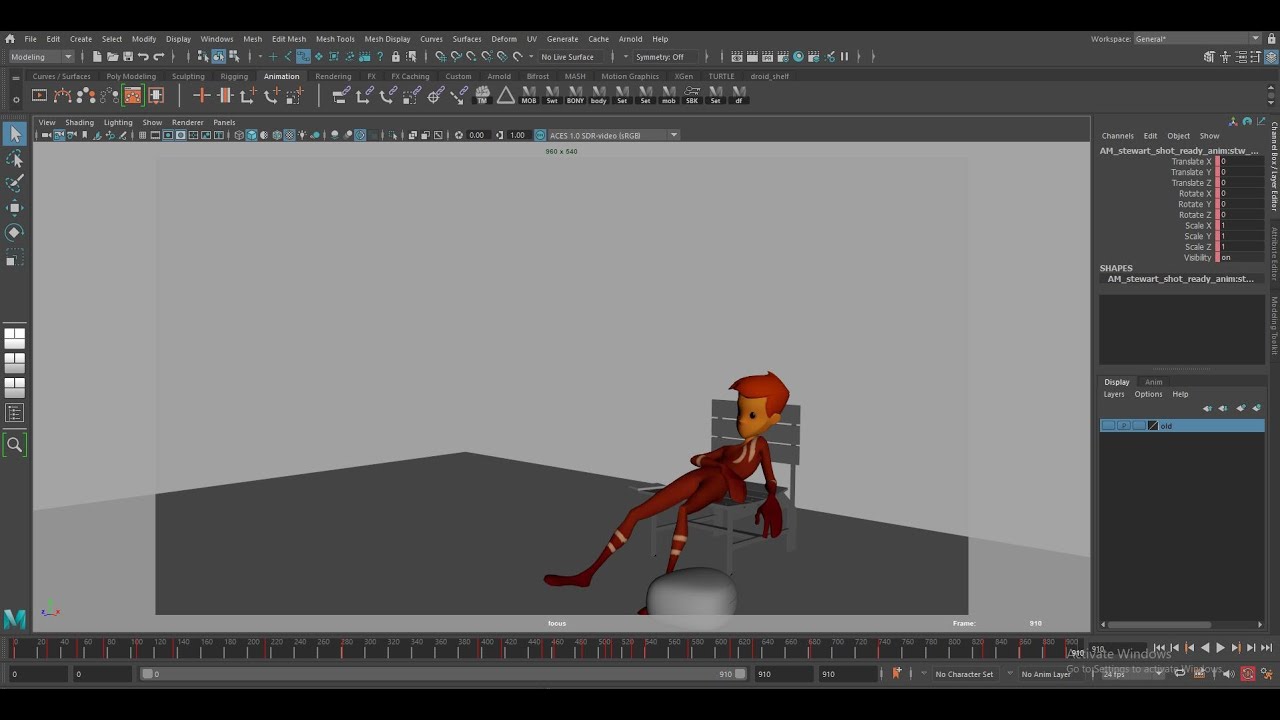Open Layers menu in layer editor
The height and width of the screenshot is (720, 1280).
[x=1114, y=394]
